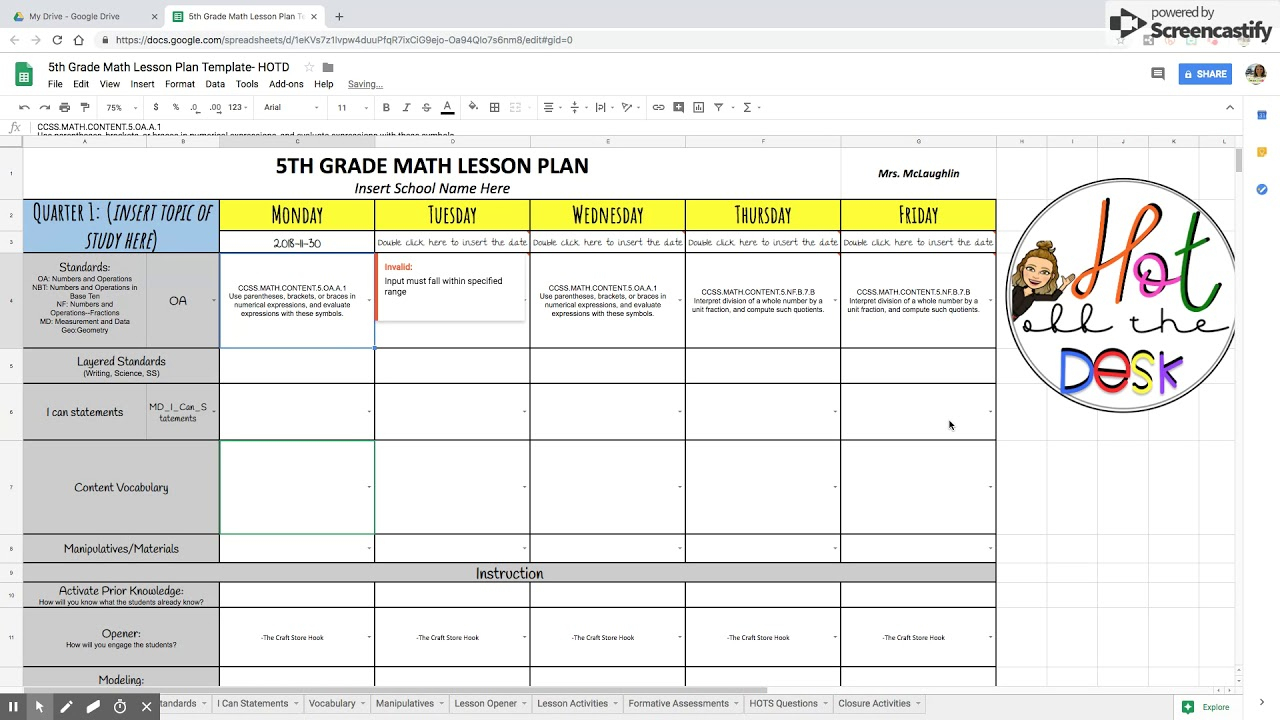Open the borders tool
This screenshot has height=720, width=1280.
click(x=494, y=107)
